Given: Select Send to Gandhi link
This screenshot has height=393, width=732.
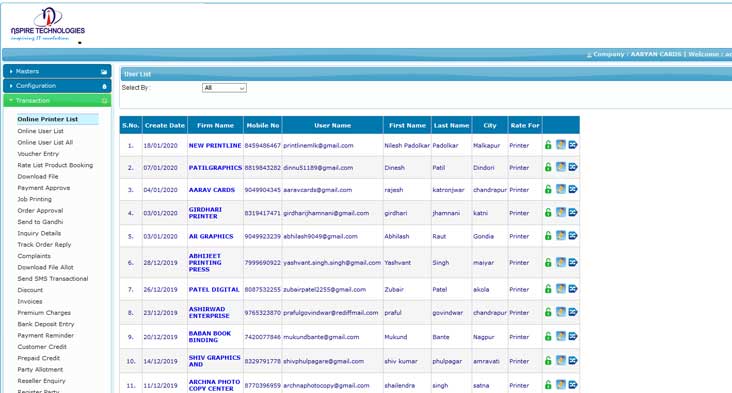Looking at the screenshot, I should tap(40, 222).
